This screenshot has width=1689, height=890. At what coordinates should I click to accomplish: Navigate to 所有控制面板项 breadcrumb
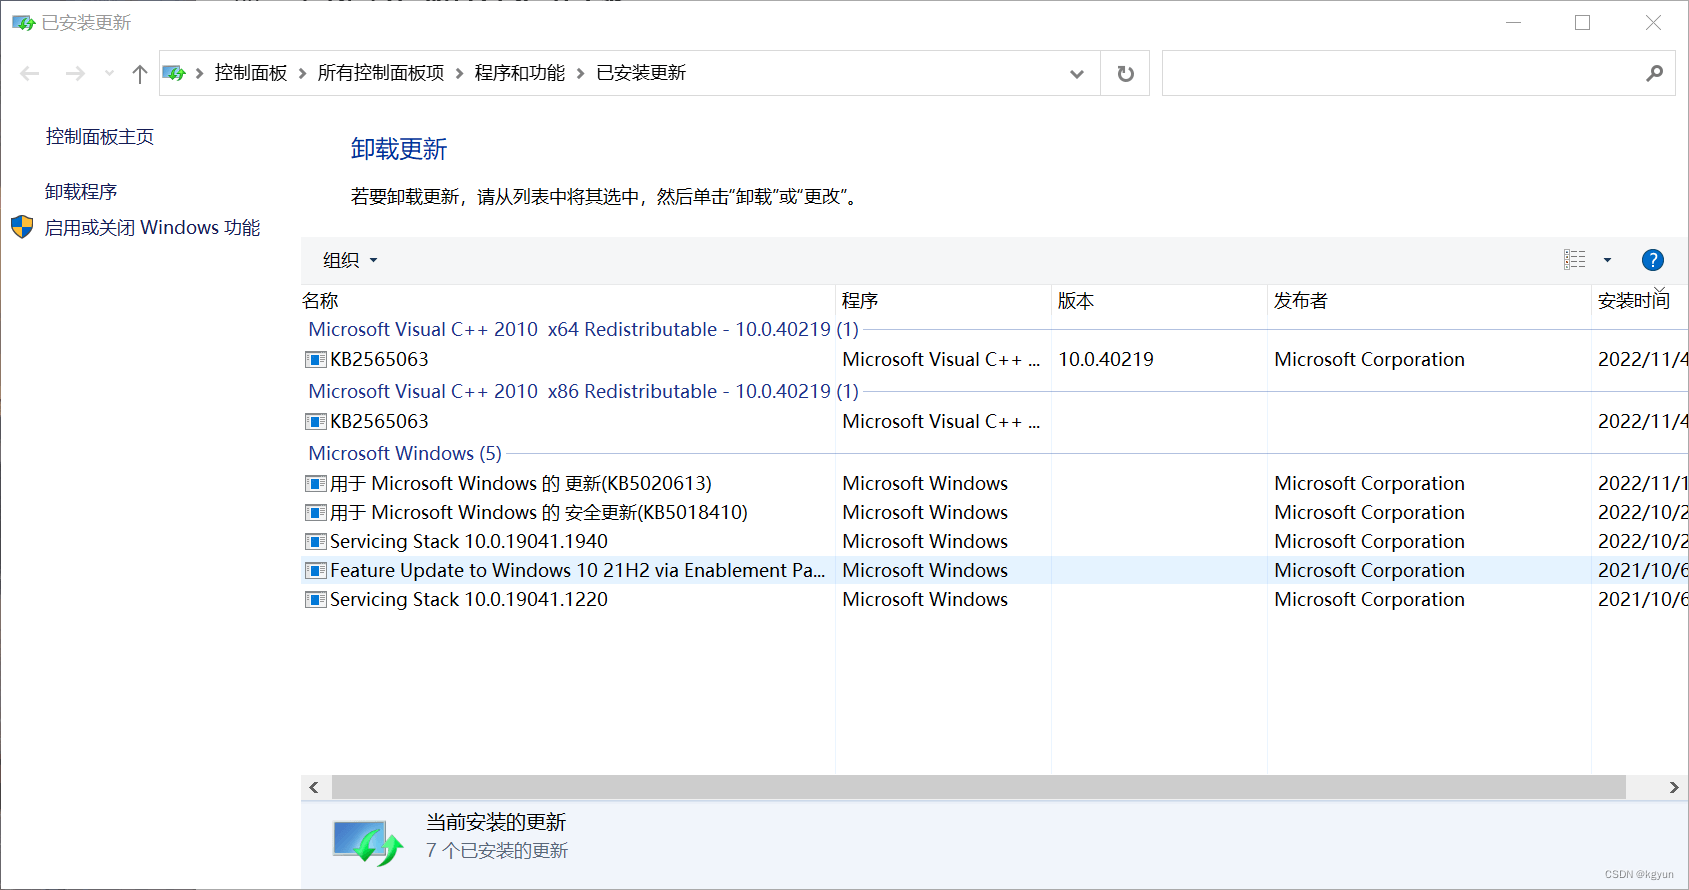pos(380,73)
